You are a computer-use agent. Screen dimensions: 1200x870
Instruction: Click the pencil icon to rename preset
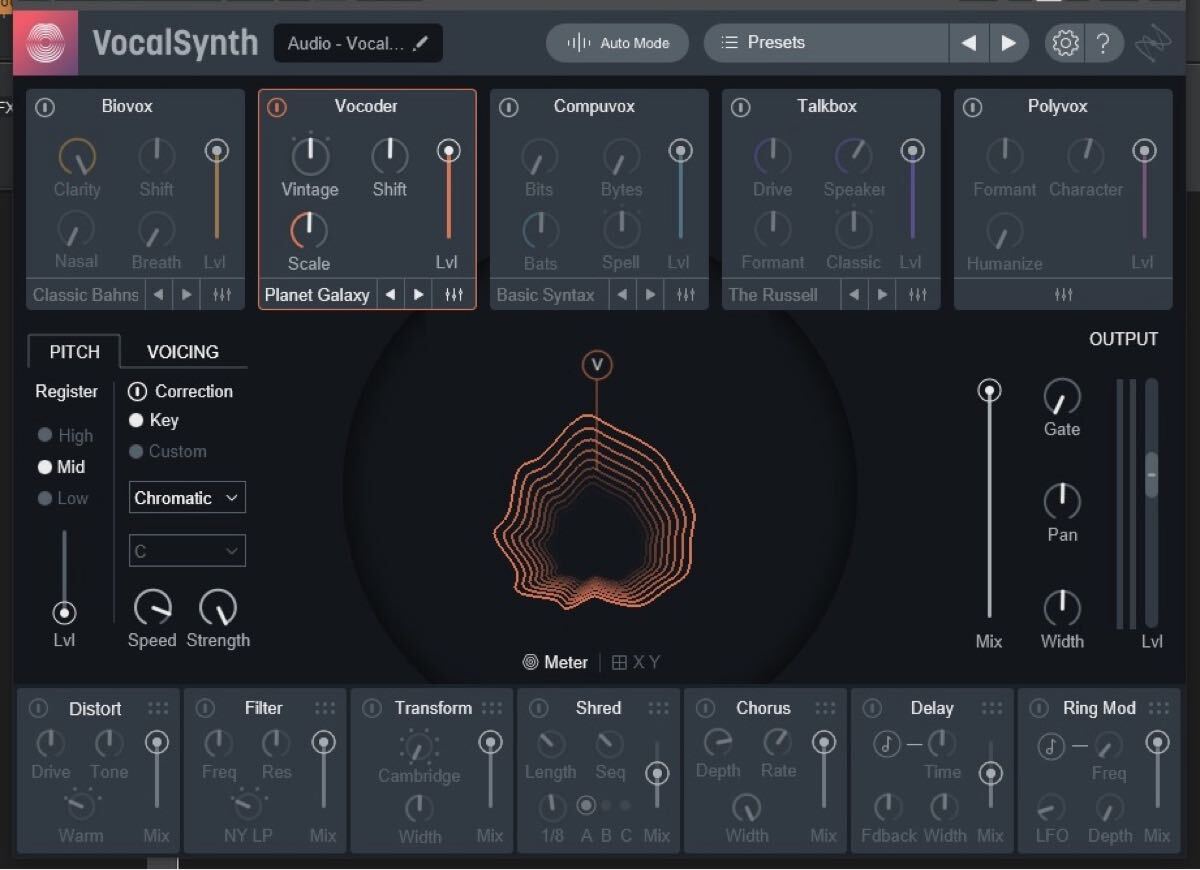(421, 43)
